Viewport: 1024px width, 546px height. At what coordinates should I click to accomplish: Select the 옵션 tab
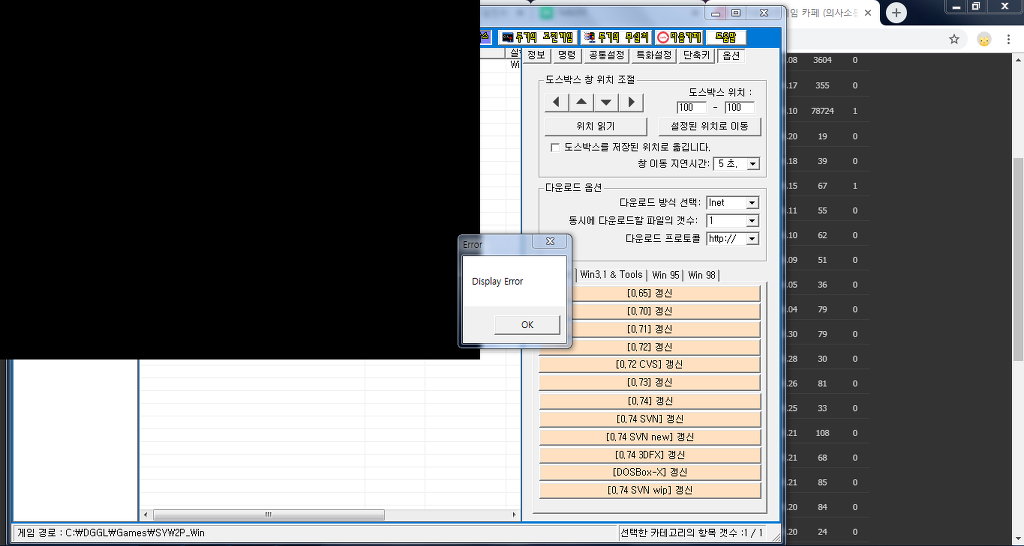click(x=731, y=56)
